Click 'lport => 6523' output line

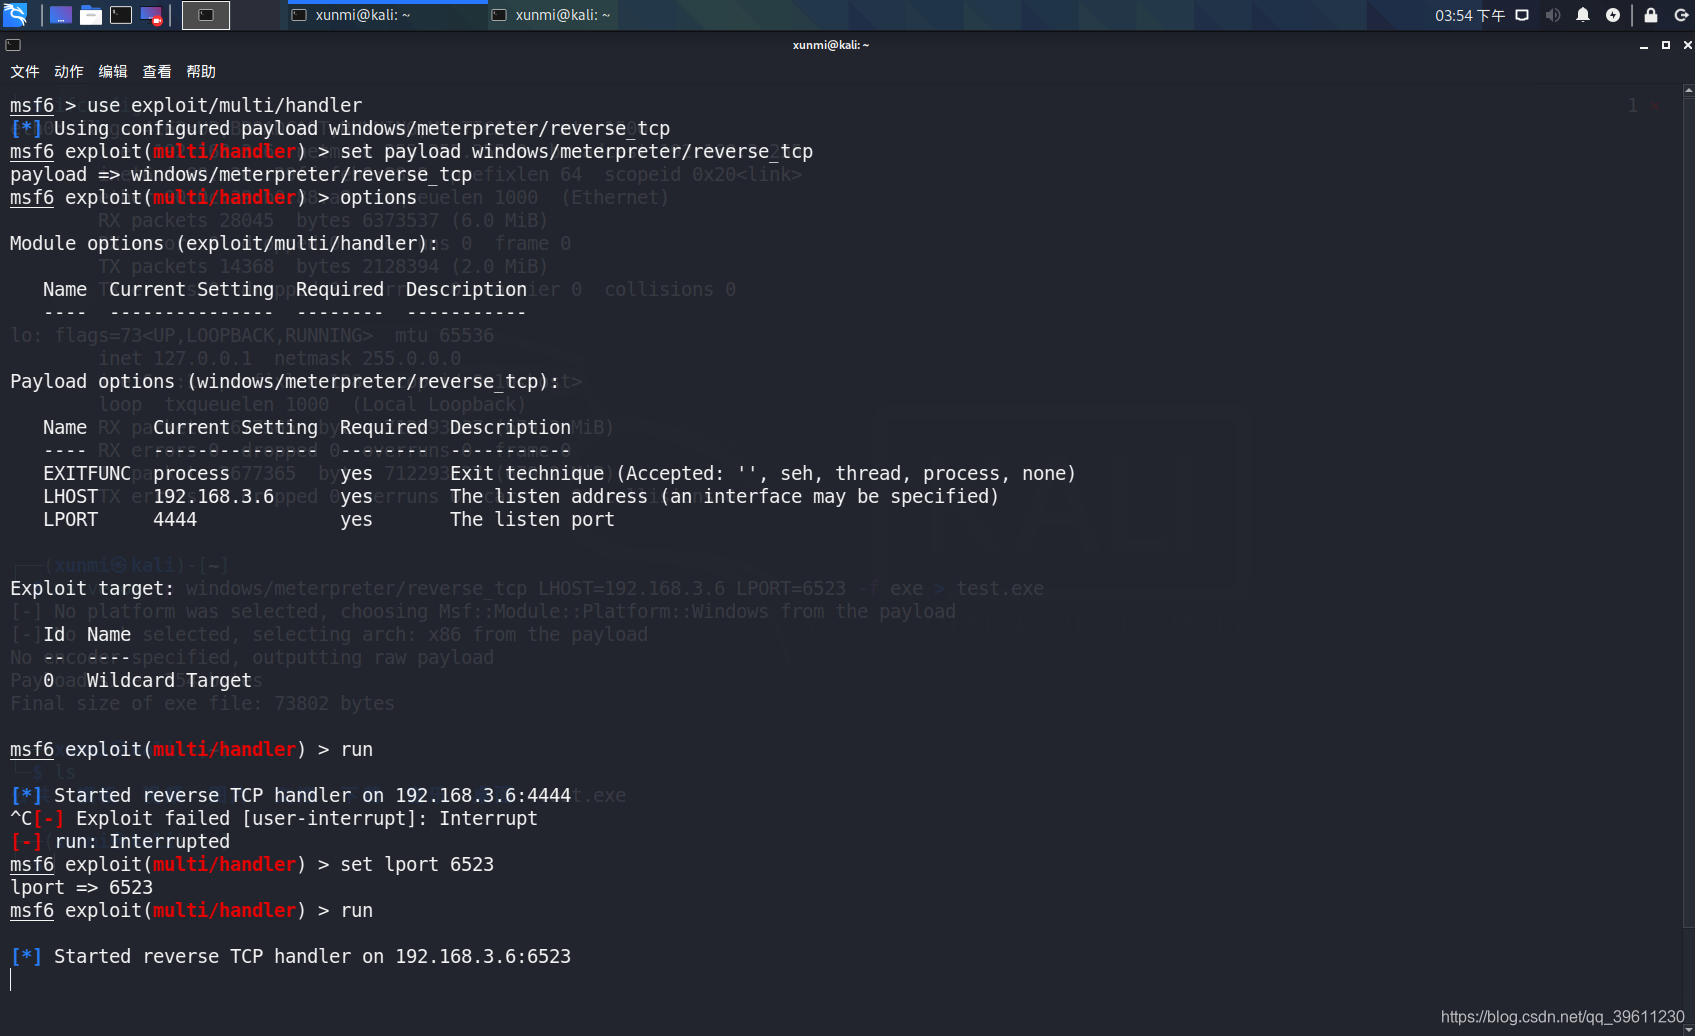pyautogui.click(x=82, y=887)
